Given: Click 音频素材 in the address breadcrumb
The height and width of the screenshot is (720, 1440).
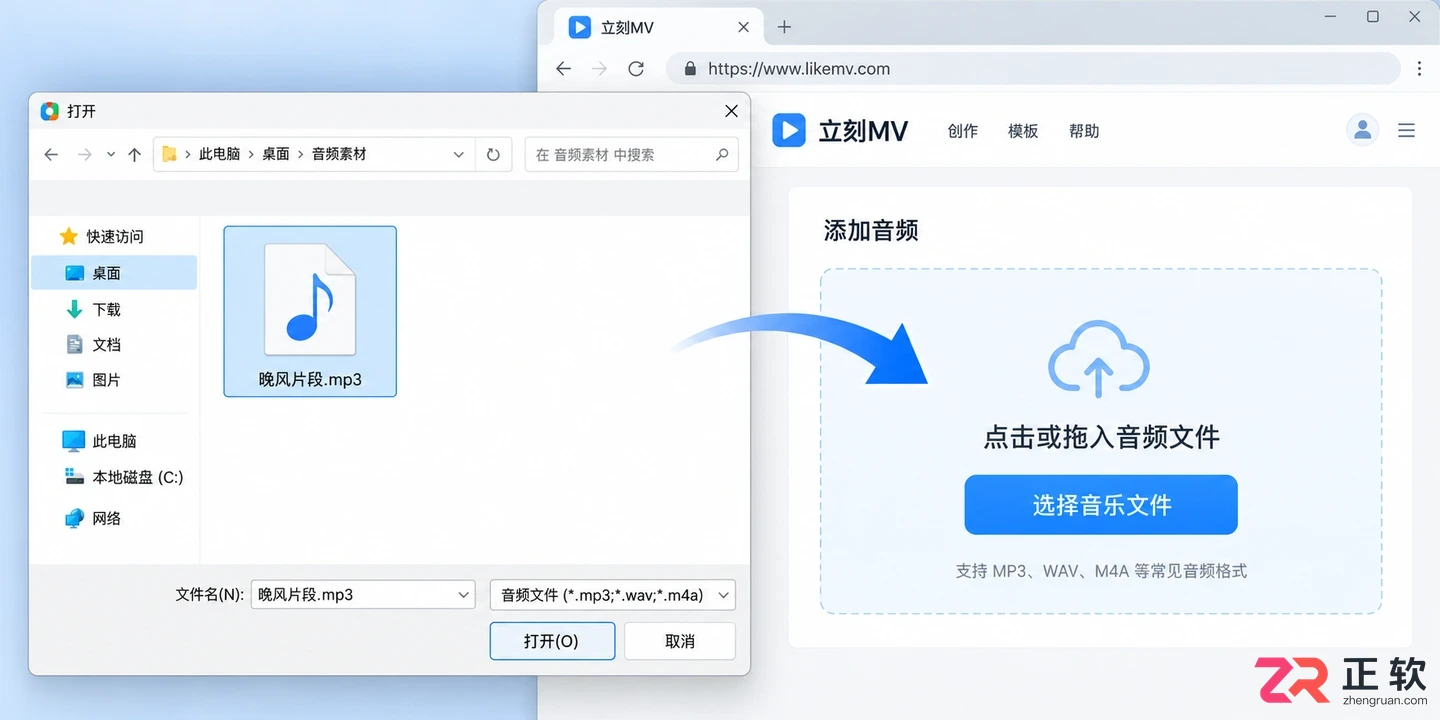Looking at the screenshot, I should coord(339,154).
